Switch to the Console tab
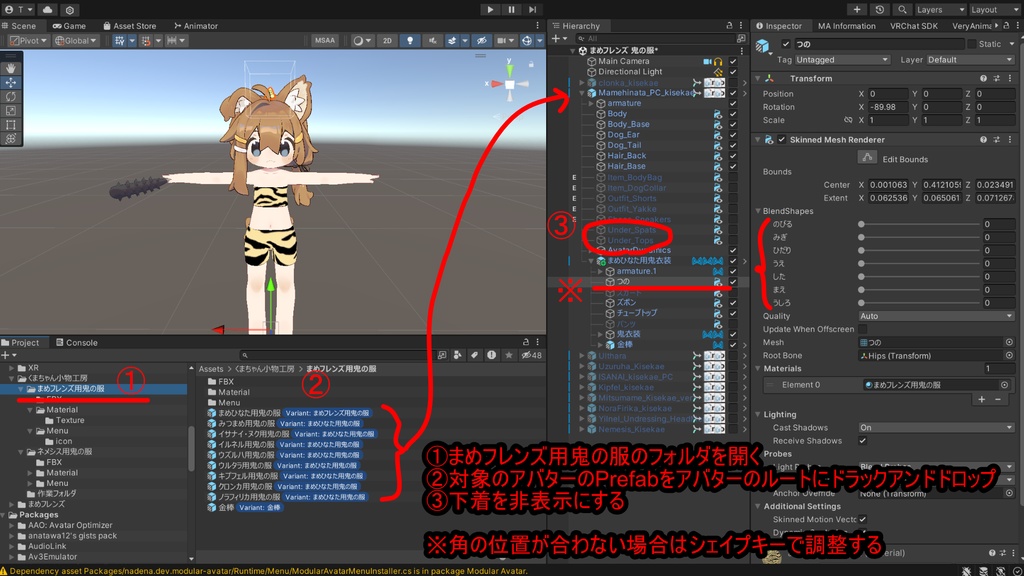This screenshot has height=576, width=1024. pyautogui.click(x=77, y=342)
